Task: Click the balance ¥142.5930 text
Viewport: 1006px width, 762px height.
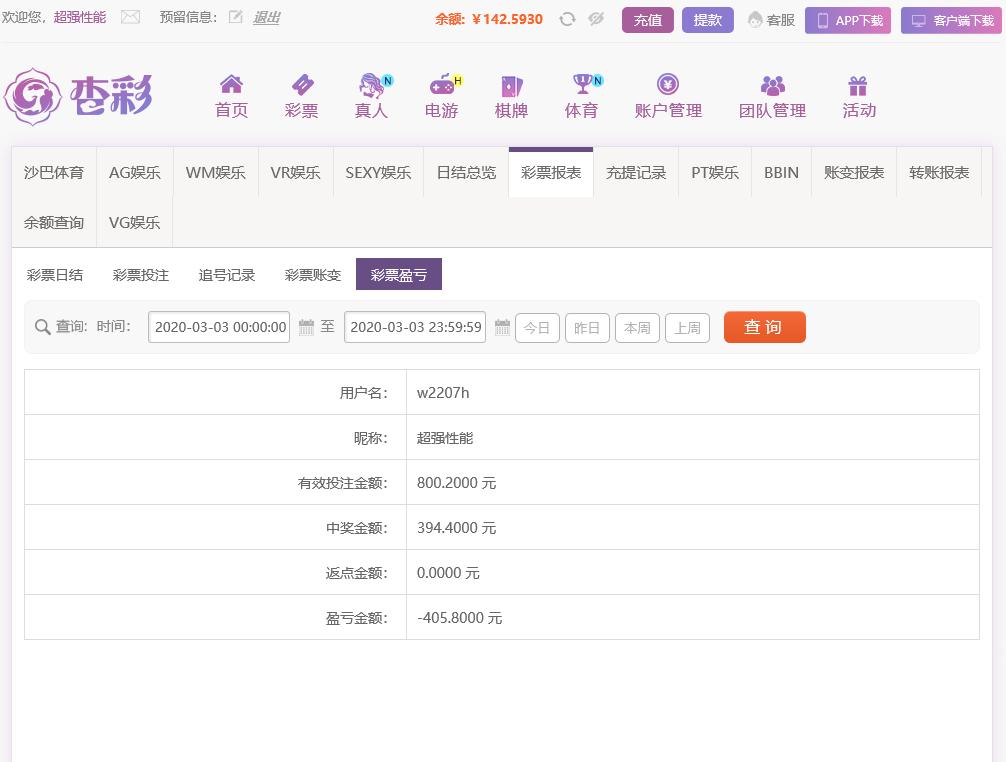Action: pyautogui.click(x=507, y=19)
